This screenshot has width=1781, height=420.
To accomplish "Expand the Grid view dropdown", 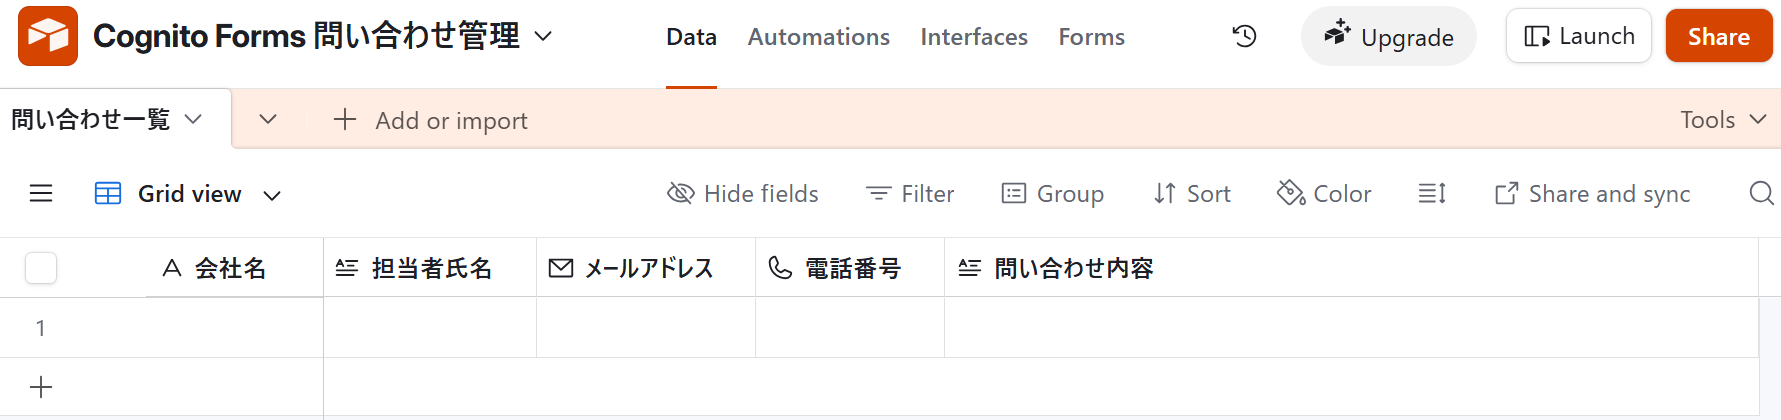I will [271, 195].
